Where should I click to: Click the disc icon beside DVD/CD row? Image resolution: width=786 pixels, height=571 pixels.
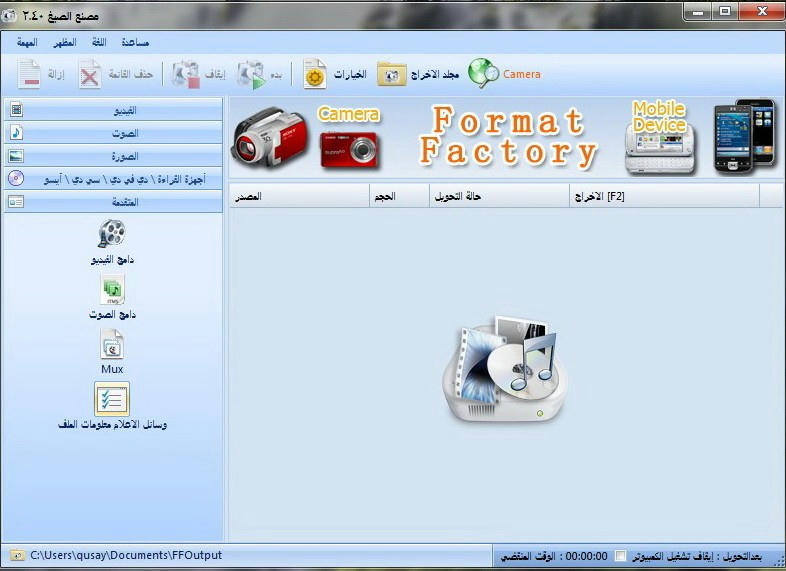pyautogui.click(x=16, y=178)
